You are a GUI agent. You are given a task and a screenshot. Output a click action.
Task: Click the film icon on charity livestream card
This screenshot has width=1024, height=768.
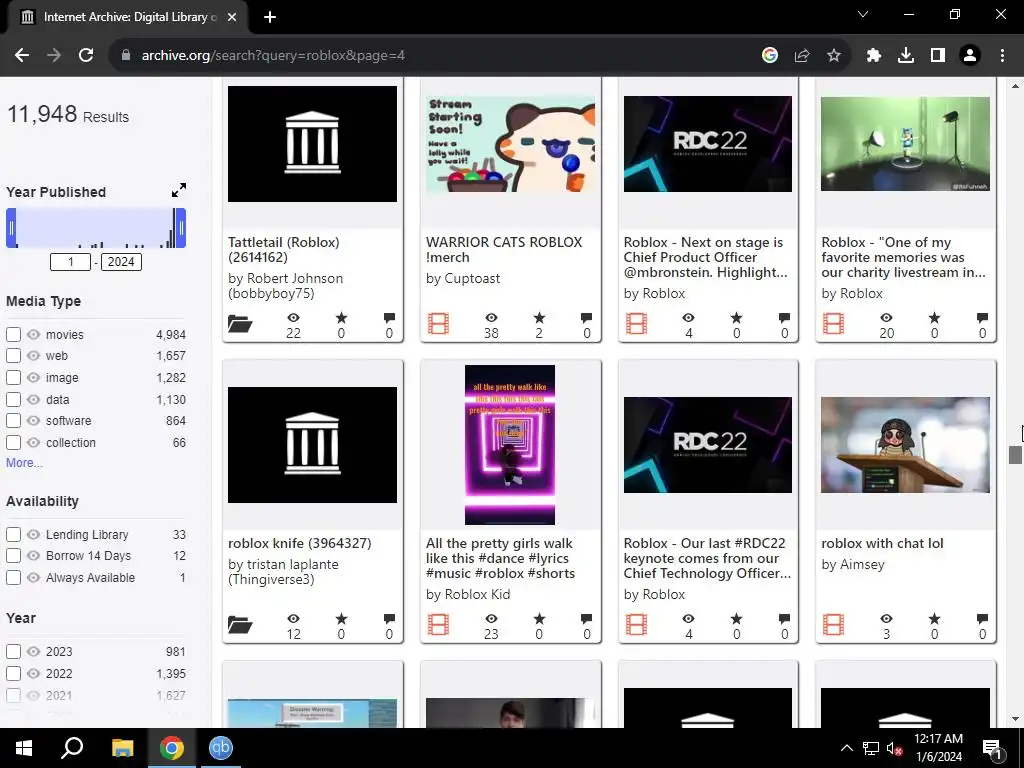(833, 324)
